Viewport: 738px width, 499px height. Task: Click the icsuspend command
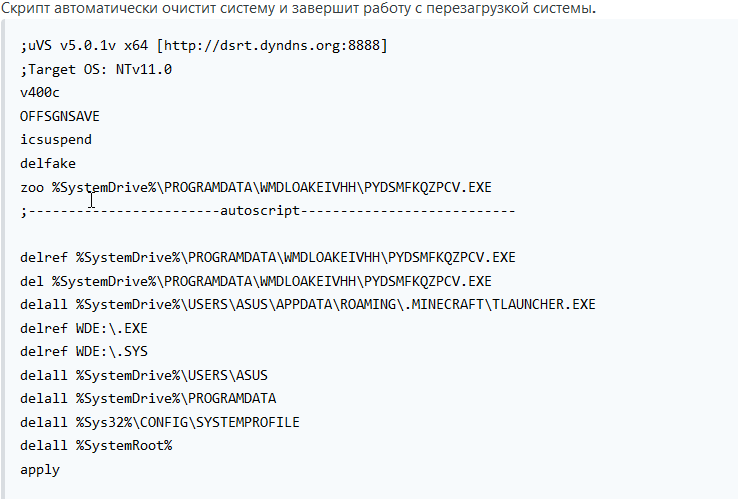coord(56,140)
